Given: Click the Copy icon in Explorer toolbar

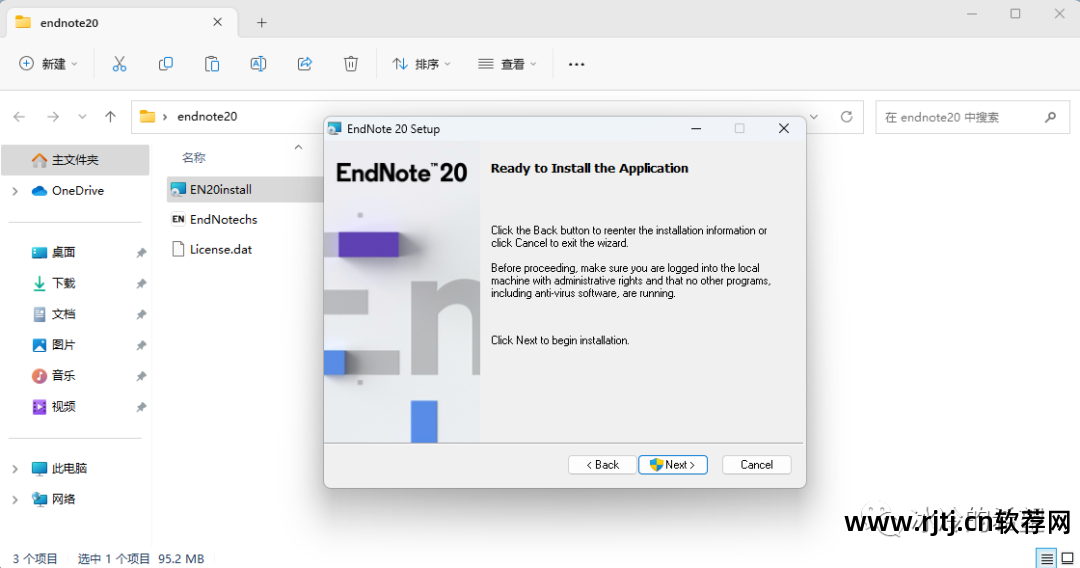Looking at the screenshot, I should (165, 64).
